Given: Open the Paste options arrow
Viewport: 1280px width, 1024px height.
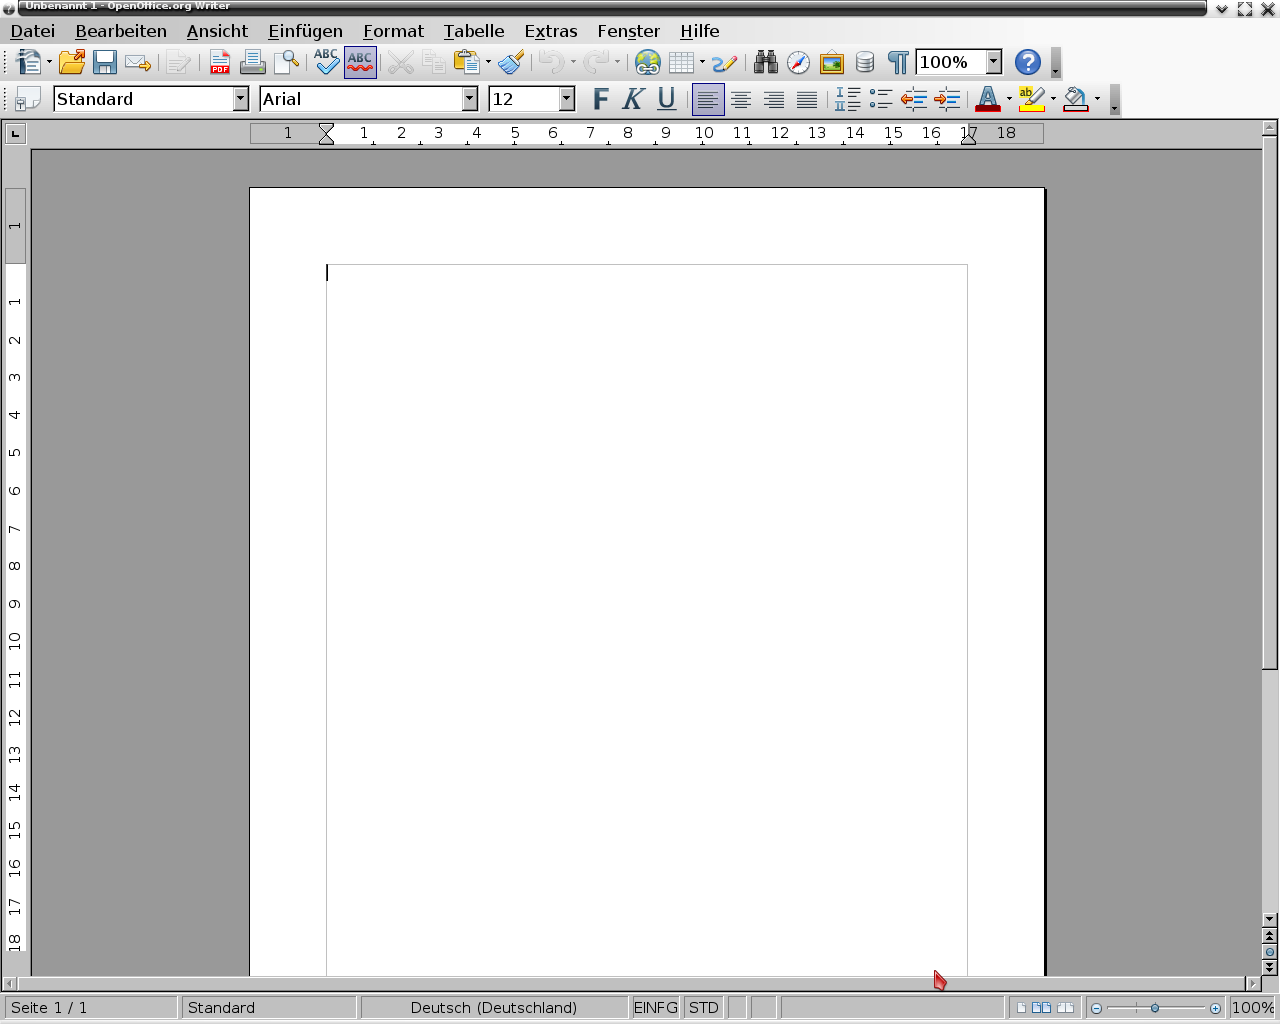Looking at the screenshot, I should pyautogui.click(x=488, y=62).
